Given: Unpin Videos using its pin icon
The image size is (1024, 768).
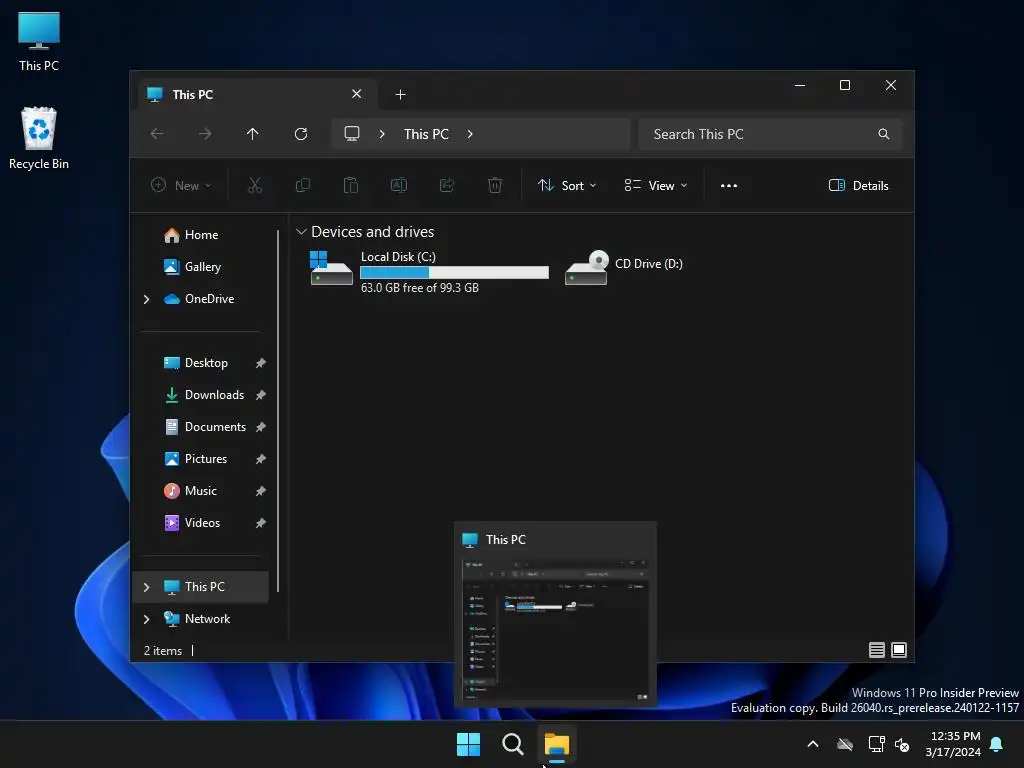Looking at the screenshot, I should pos(261,523).
